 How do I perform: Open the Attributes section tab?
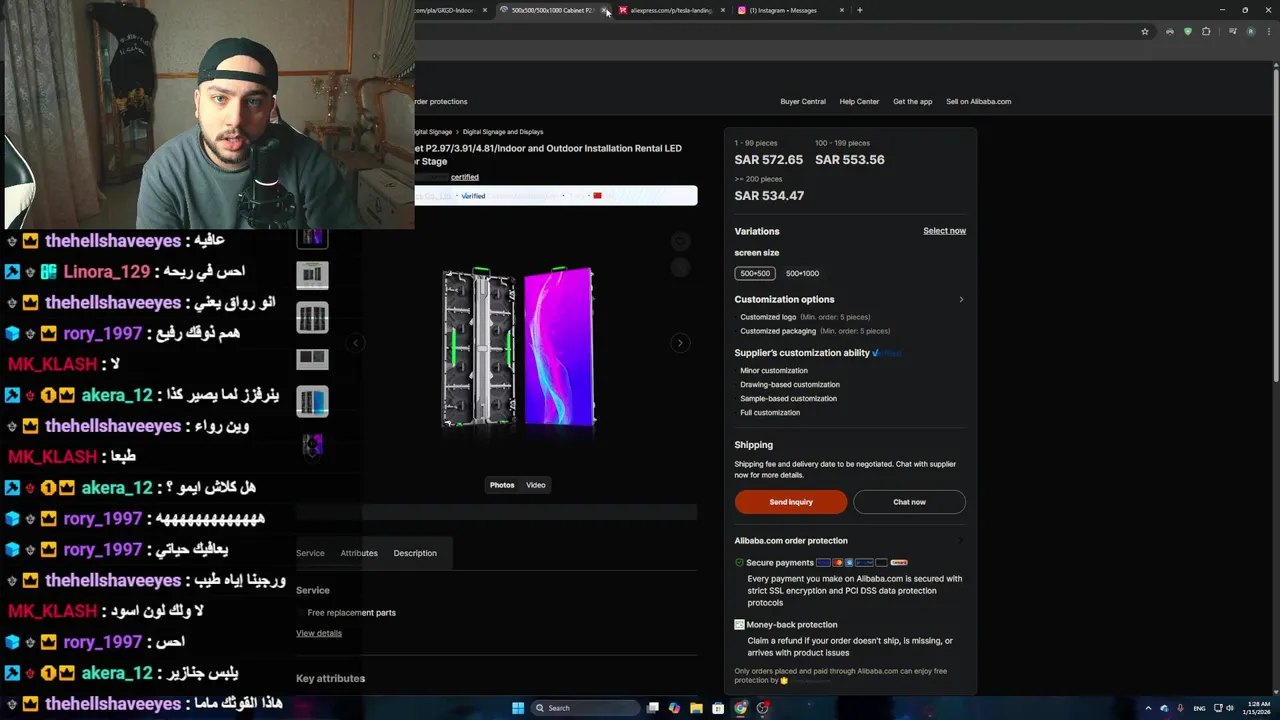click(x=359, y=553)
